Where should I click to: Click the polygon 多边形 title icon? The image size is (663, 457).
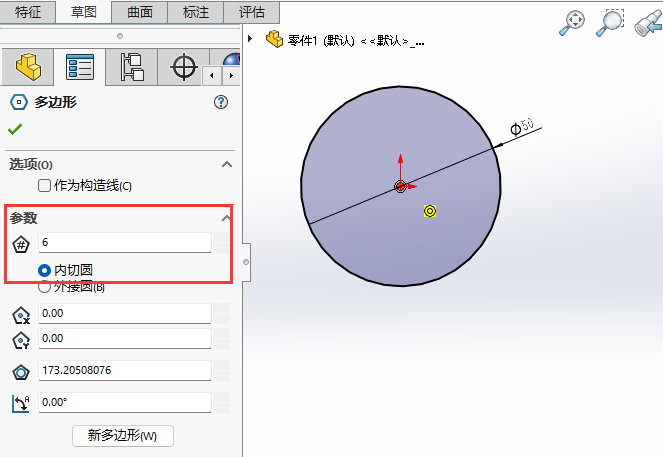point(19,102)
